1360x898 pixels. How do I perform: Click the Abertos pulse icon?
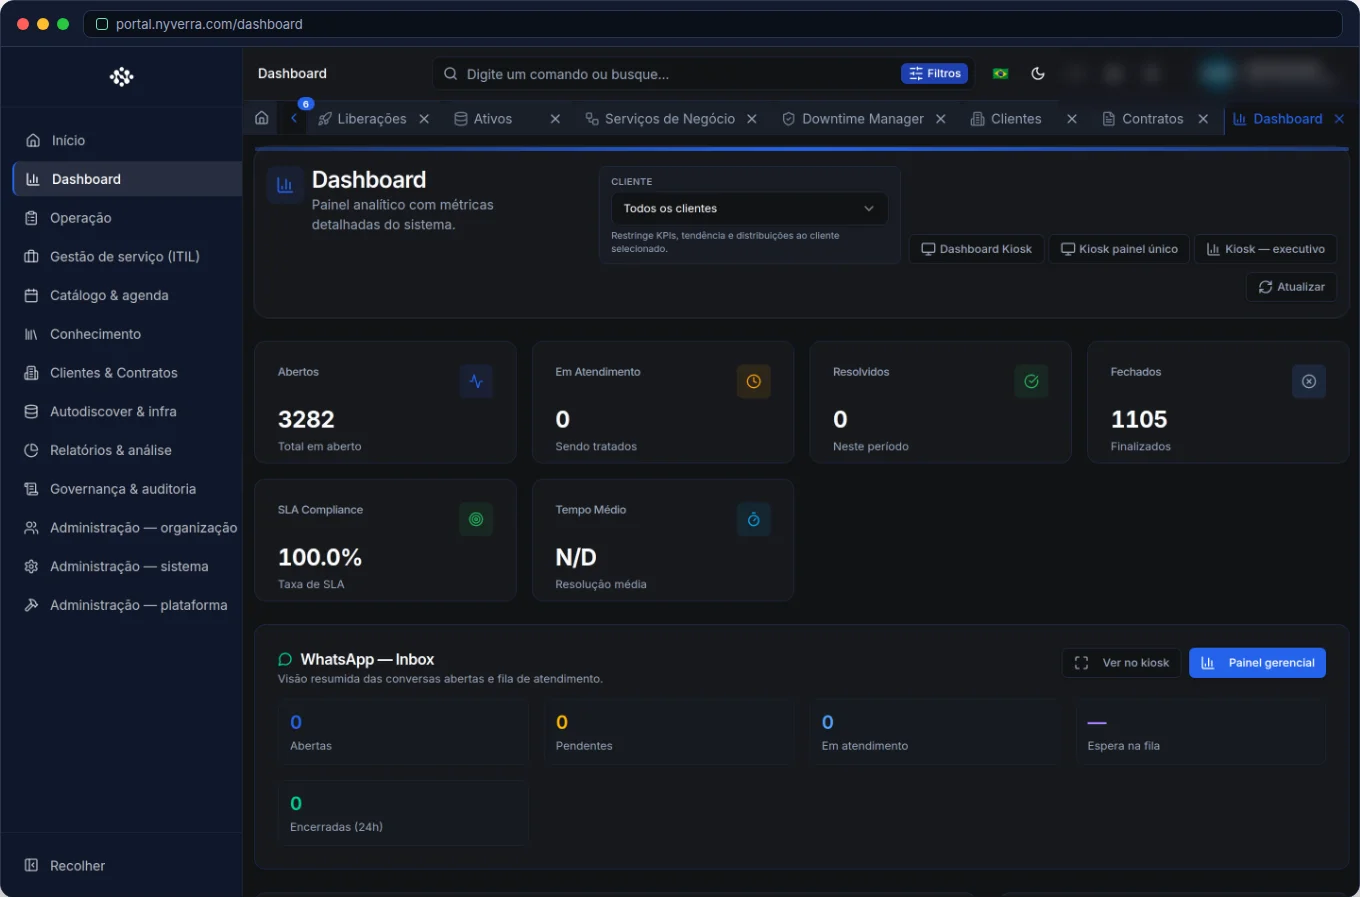(476, 382)
